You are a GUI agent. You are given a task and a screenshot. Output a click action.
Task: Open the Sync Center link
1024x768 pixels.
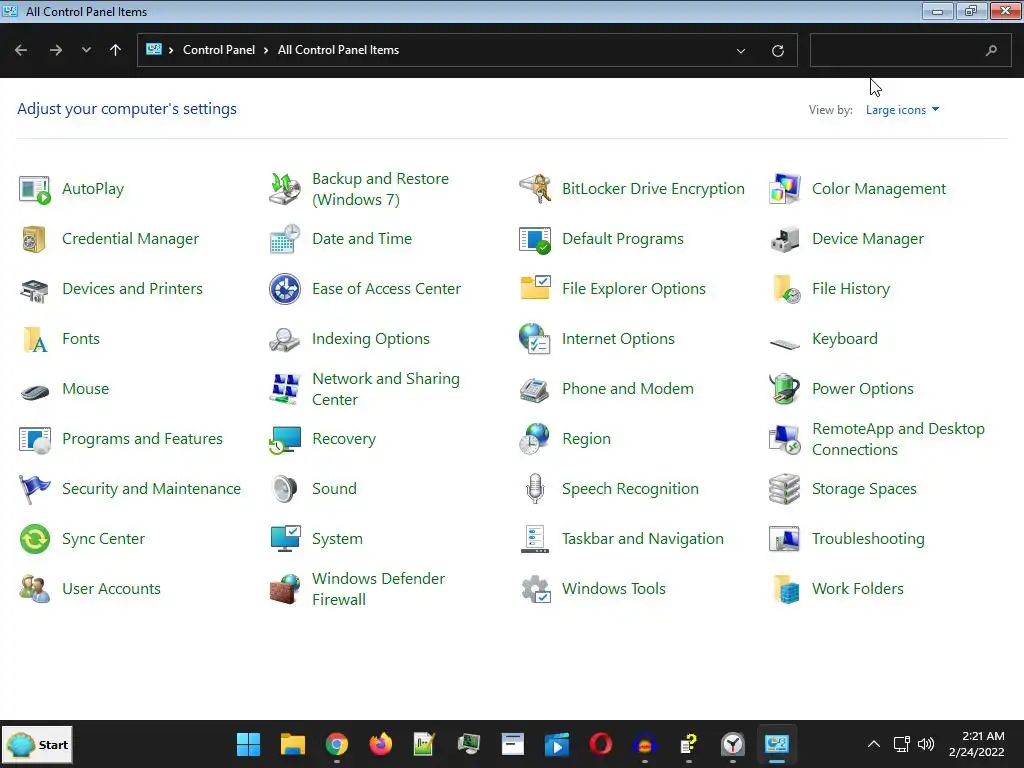pos(103,539)
